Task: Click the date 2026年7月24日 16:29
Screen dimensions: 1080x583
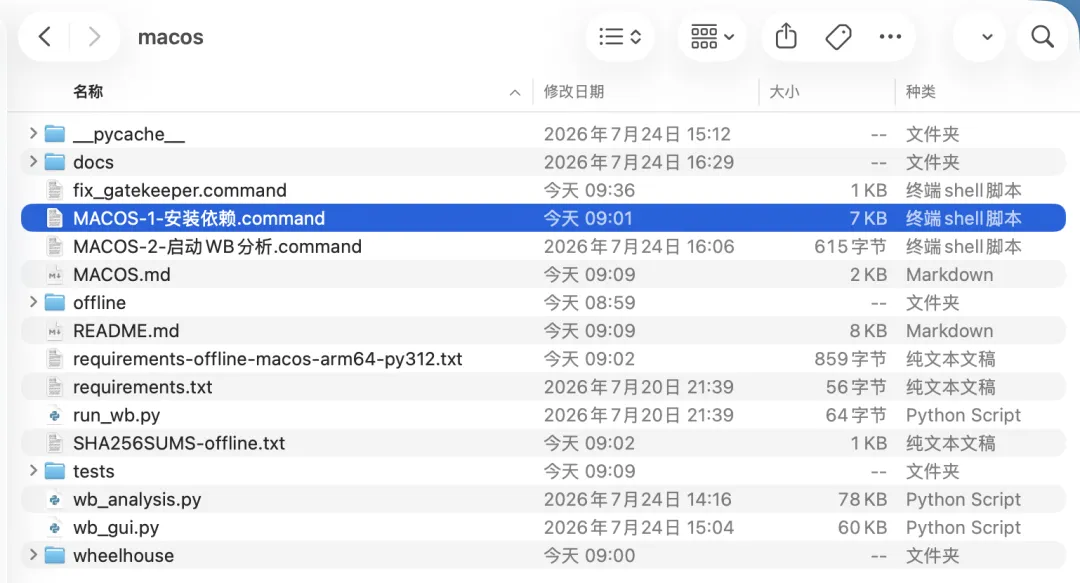Action: (638, 162)
